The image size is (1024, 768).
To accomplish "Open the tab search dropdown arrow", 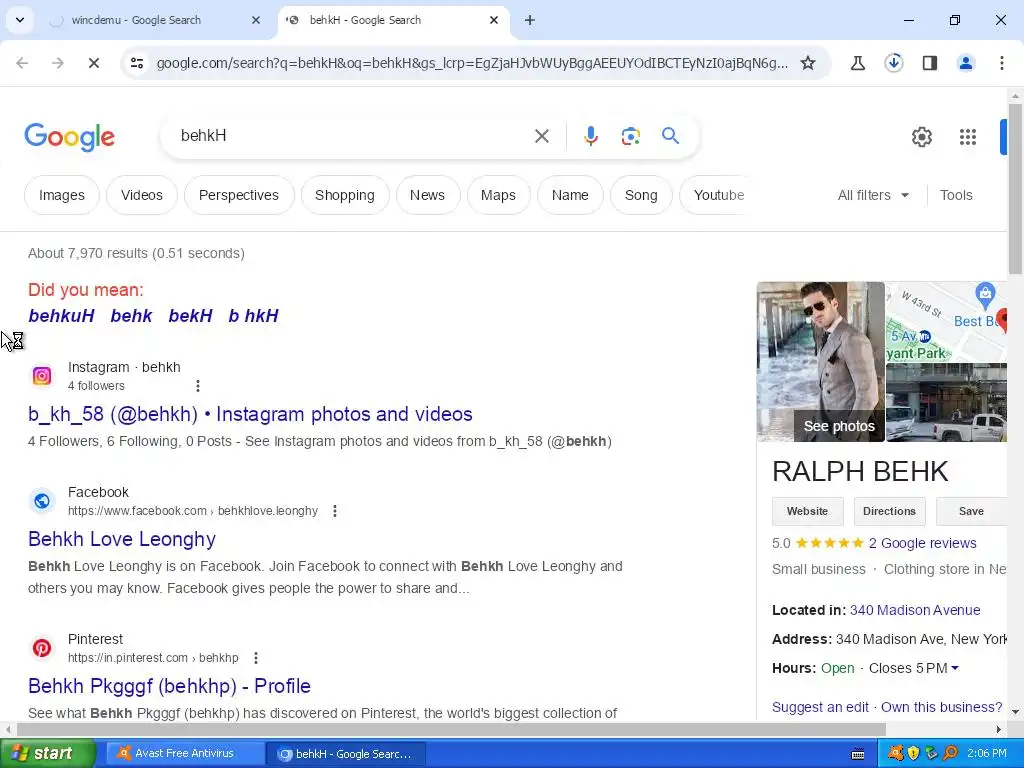I will [20, 20].
